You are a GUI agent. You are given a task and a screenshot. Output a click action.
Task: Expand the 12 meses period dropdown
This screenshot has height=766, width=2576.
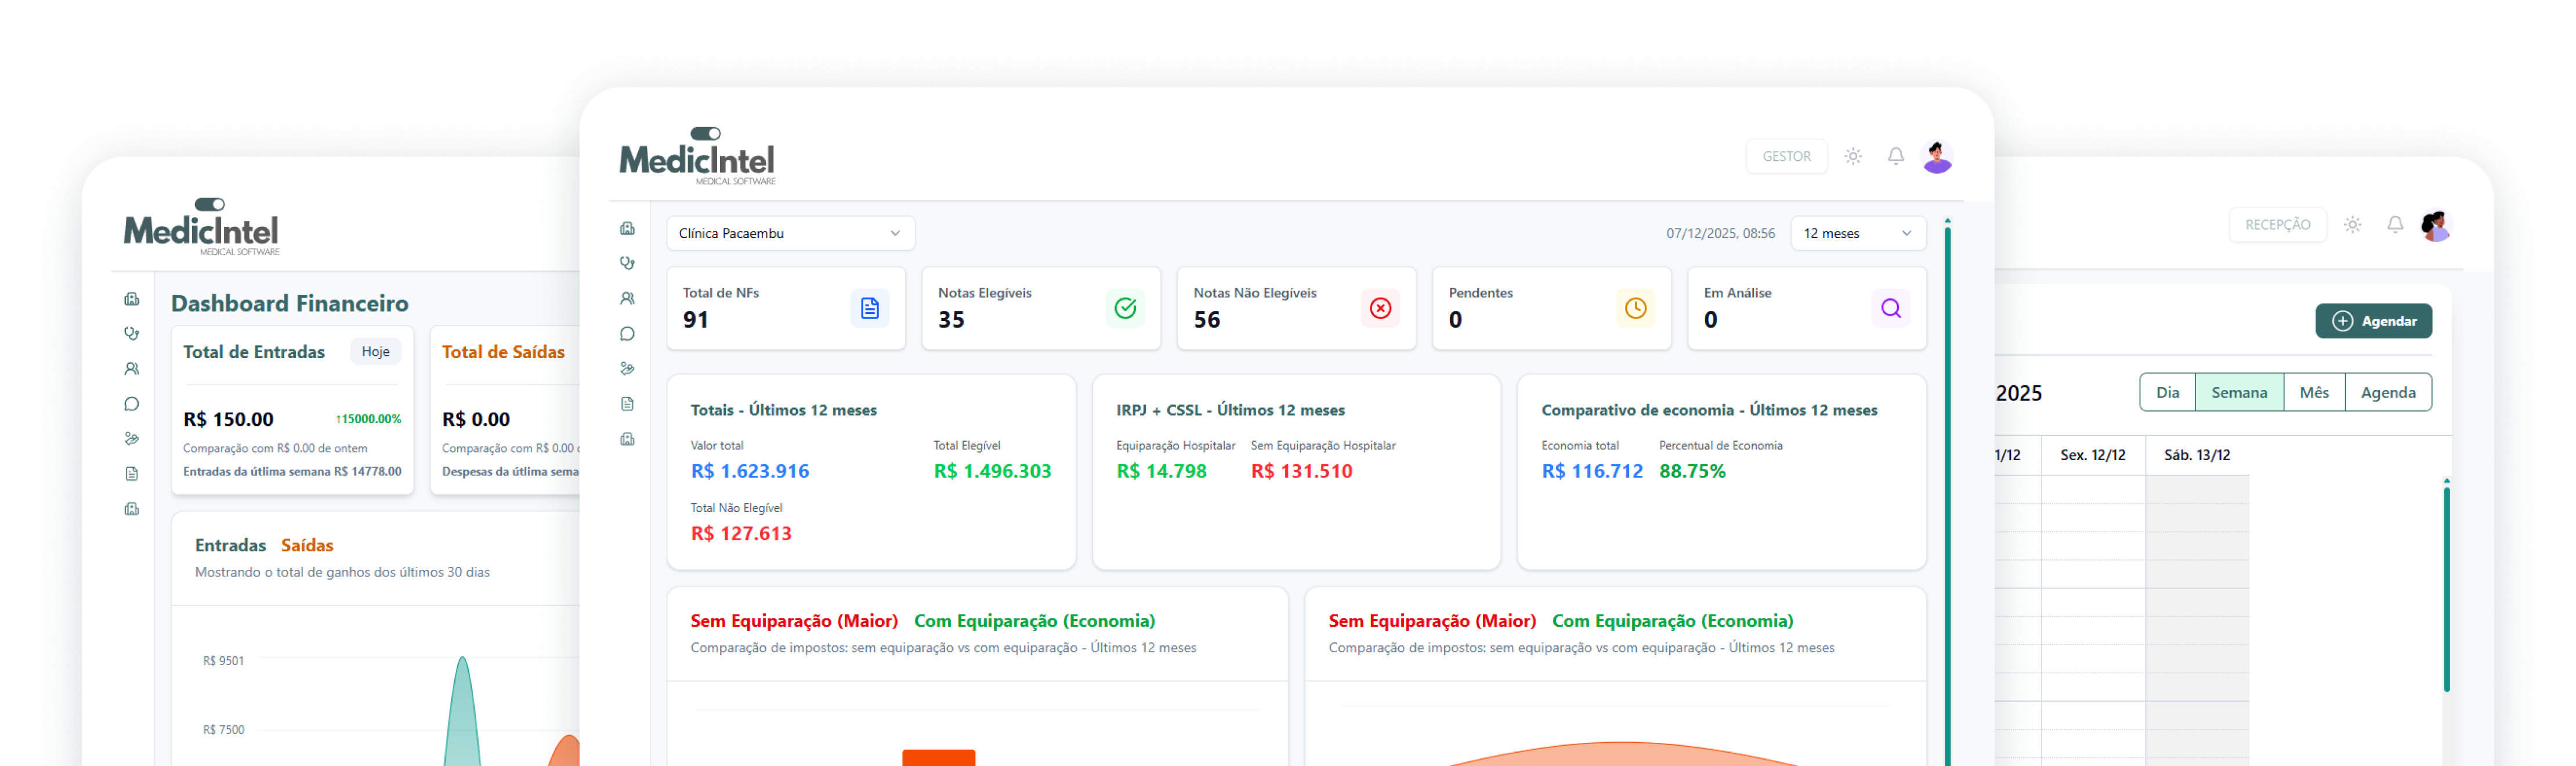tap(1857, 233)
